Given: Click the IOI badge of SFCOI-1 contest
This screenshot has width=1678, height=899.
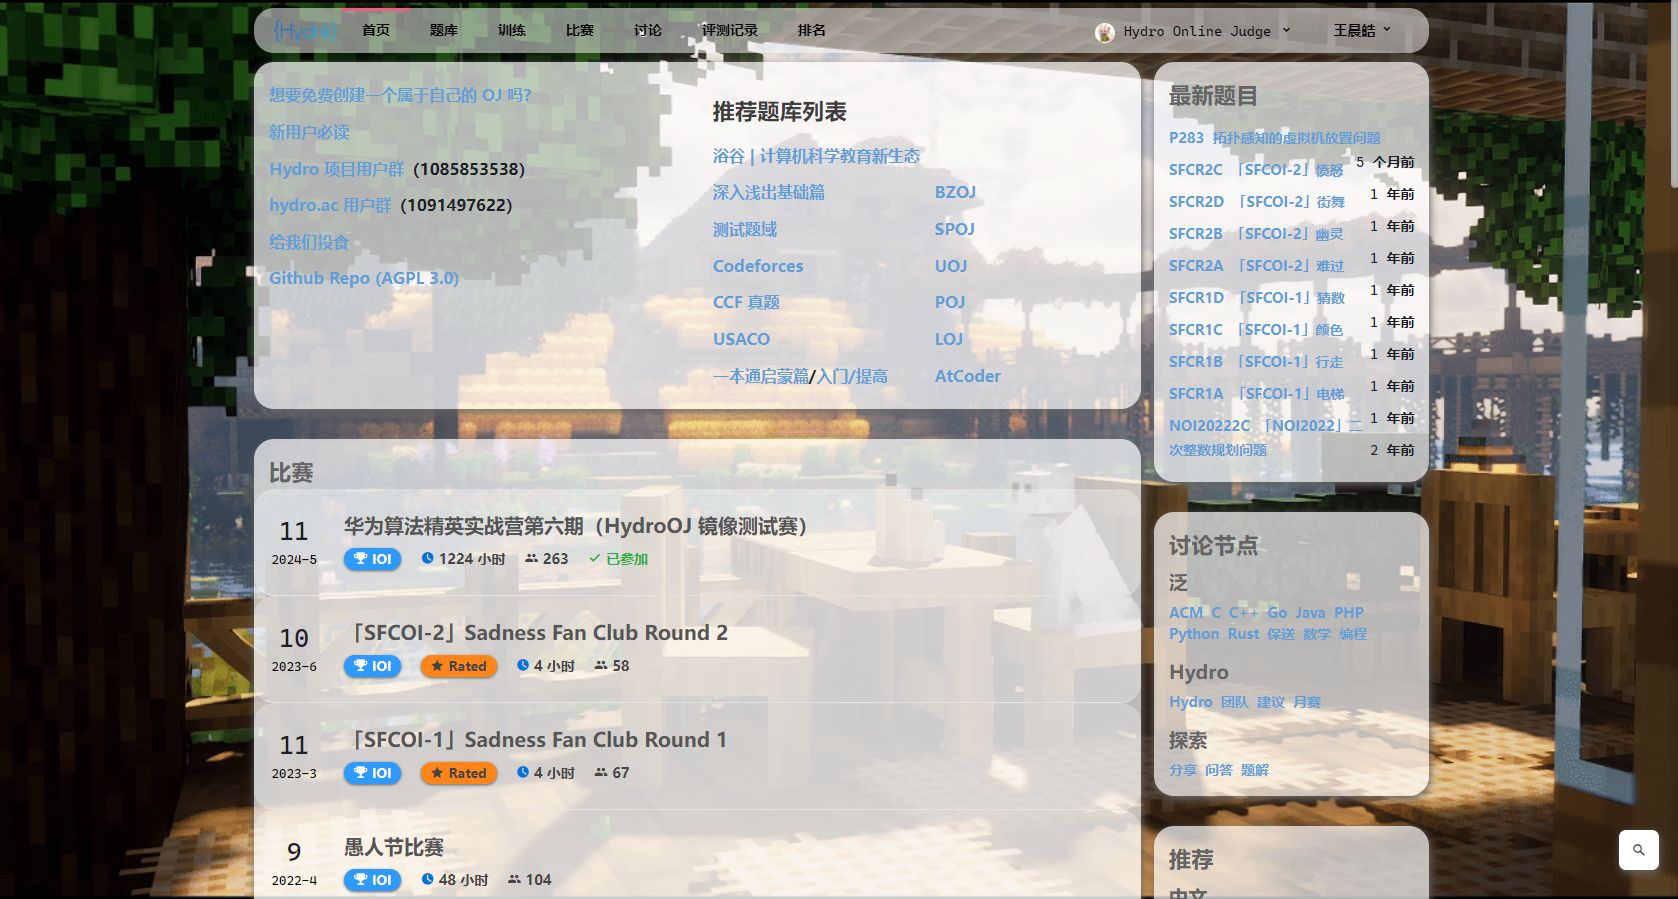Looking at the screenshot, I should (372, 773).
